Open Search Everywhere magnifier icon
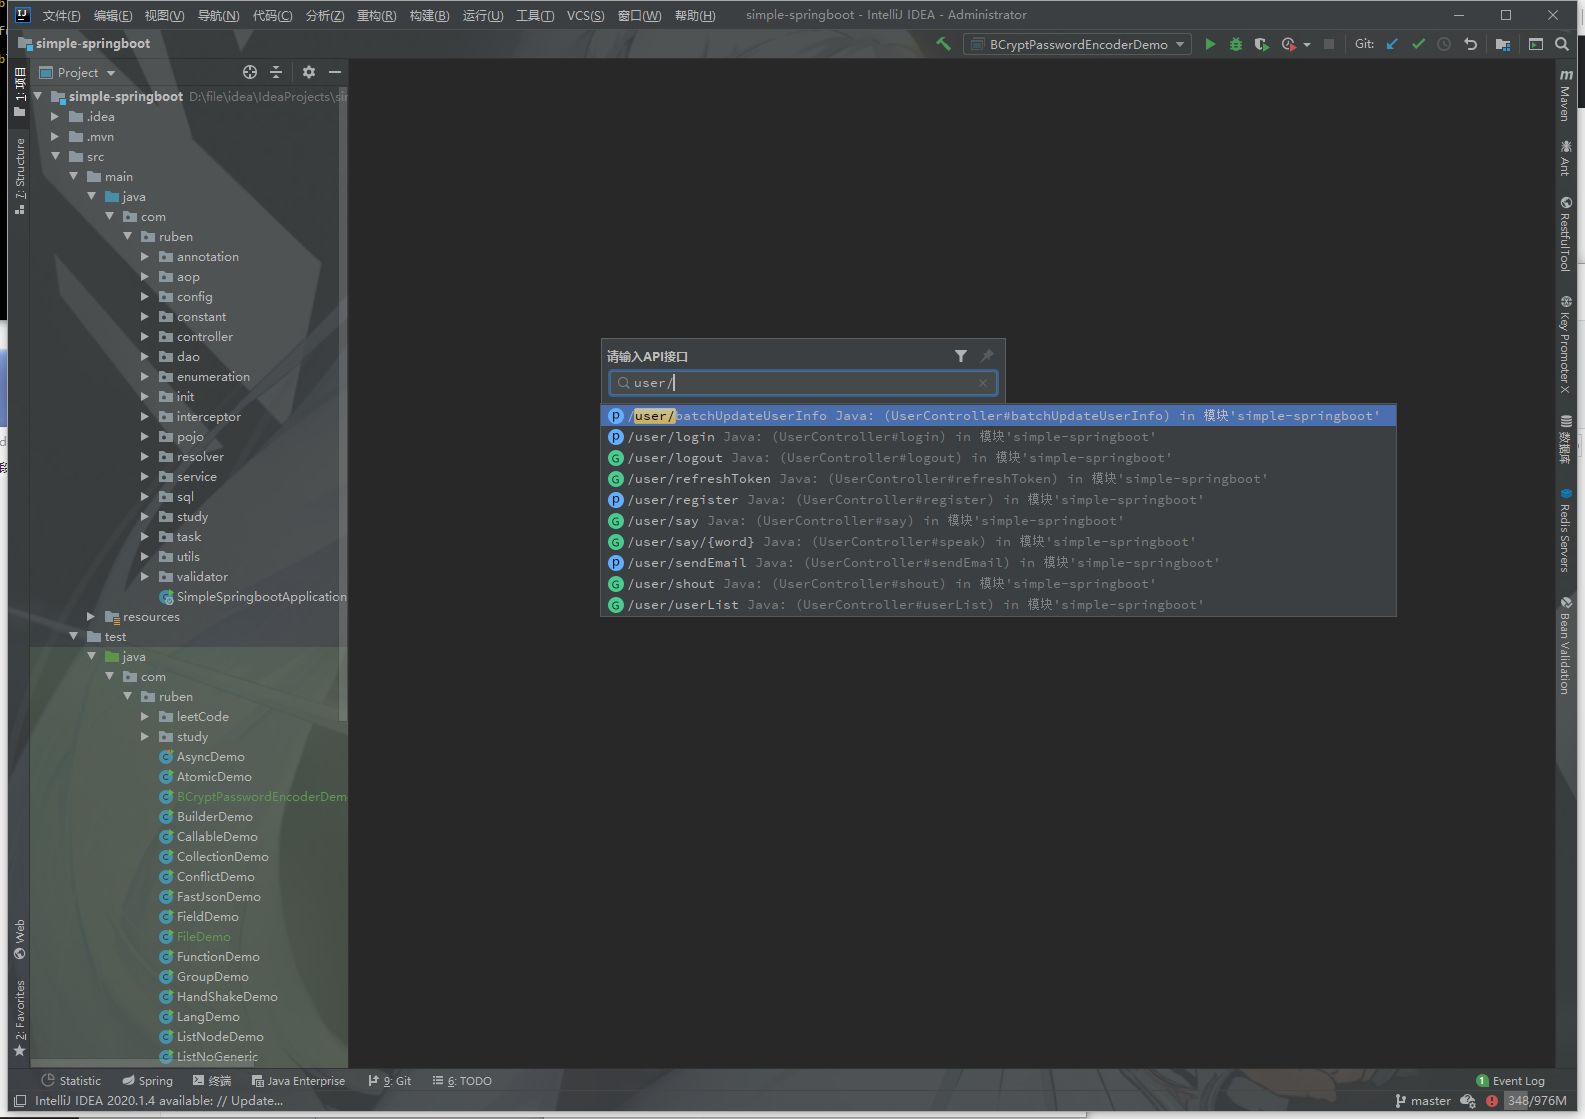The width and height of the screenshot is (1585, 1119). 1562,44
